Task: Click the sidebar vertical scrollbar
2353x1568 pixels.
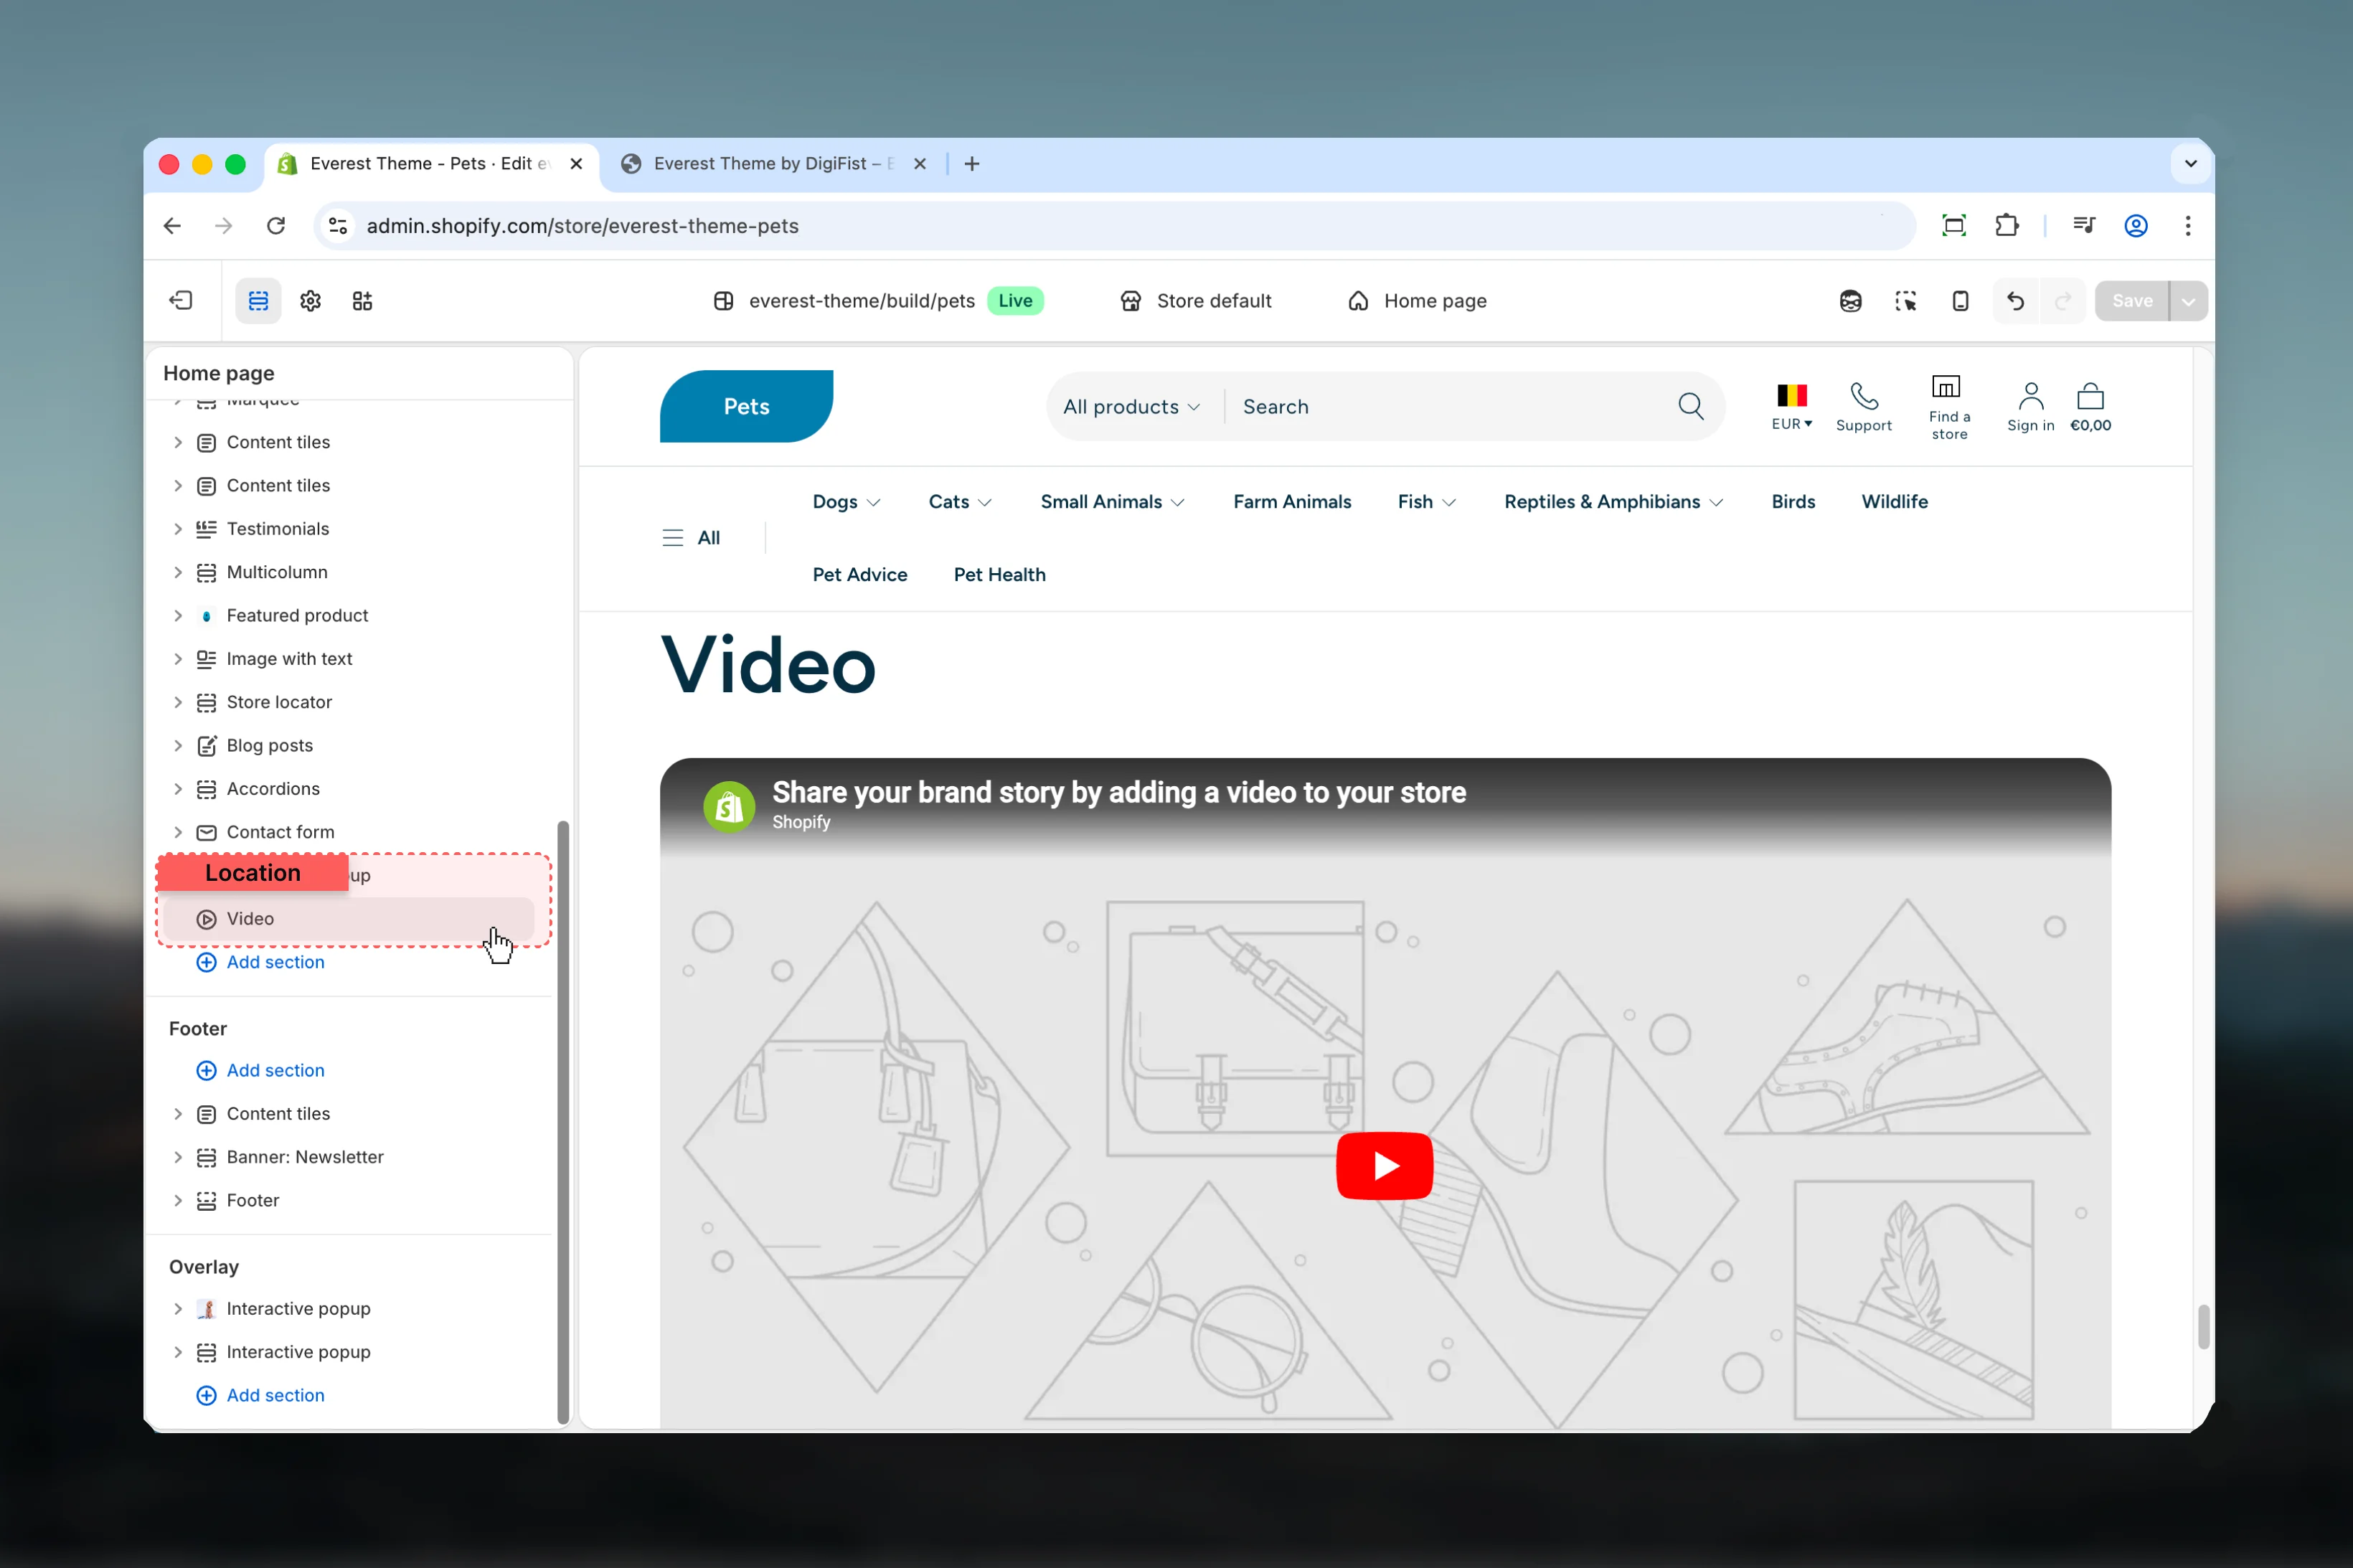Action: point(563,1122)
